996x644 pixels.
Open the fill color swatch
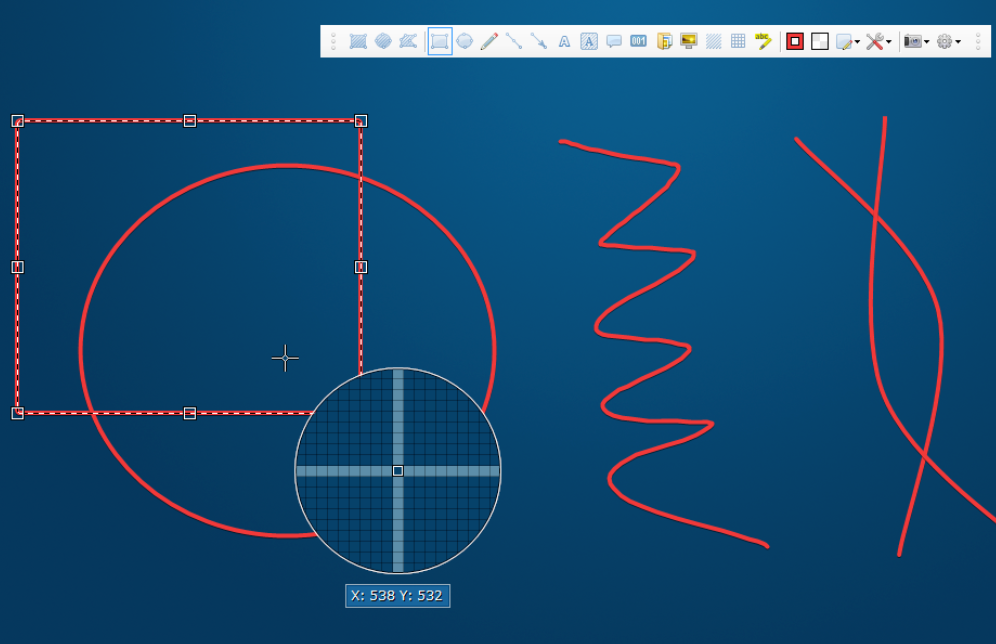pyautogui.click(x=819, y=42)
